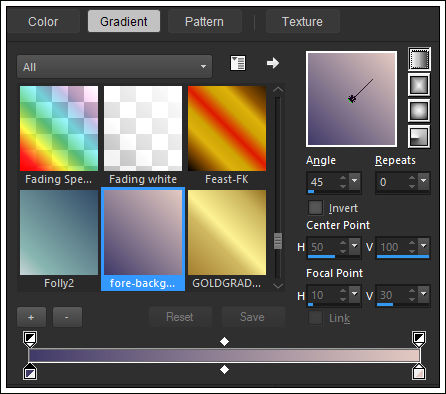Screen dimensions: 446x394
Task: Click the thumbnail view options icon
Action: (238, 63)
